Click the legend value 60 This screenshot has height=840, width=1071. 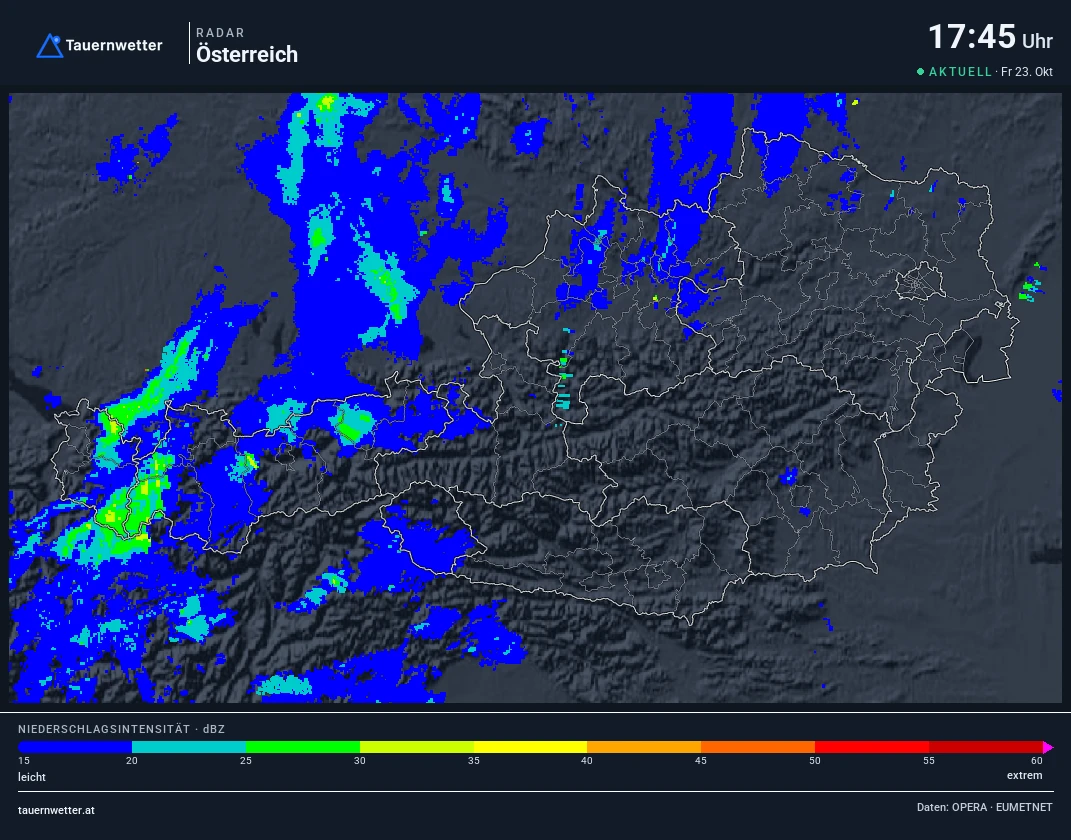pos(1037,761)
